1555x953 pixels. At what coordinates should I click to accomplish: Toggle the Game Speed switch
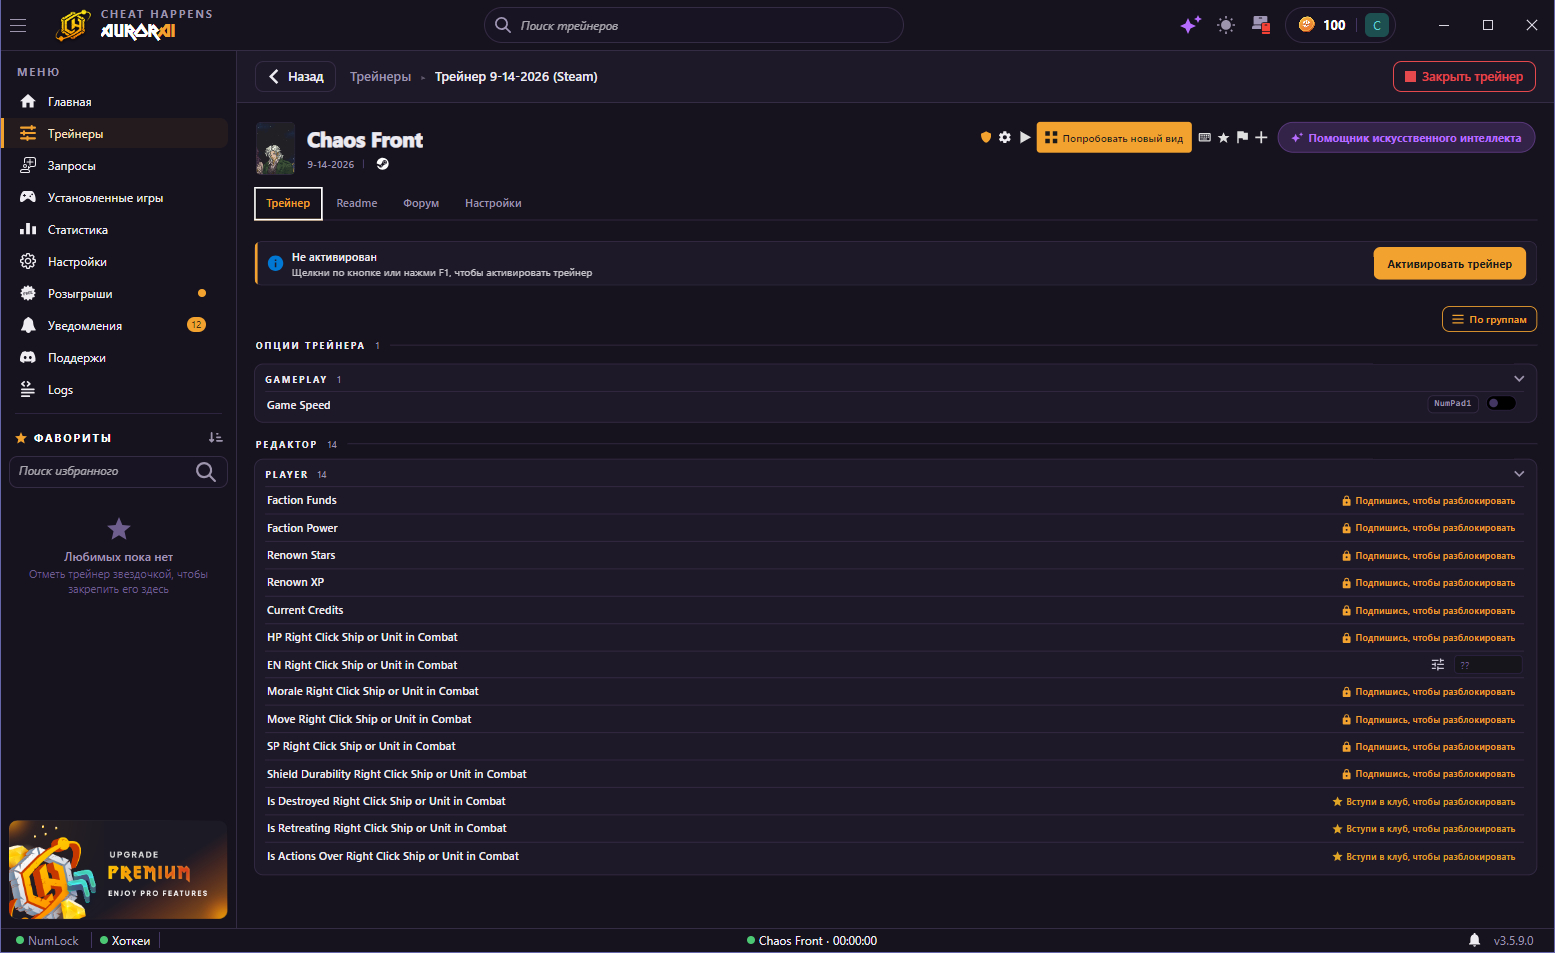pyautogui.click(x=1501, y=403)
